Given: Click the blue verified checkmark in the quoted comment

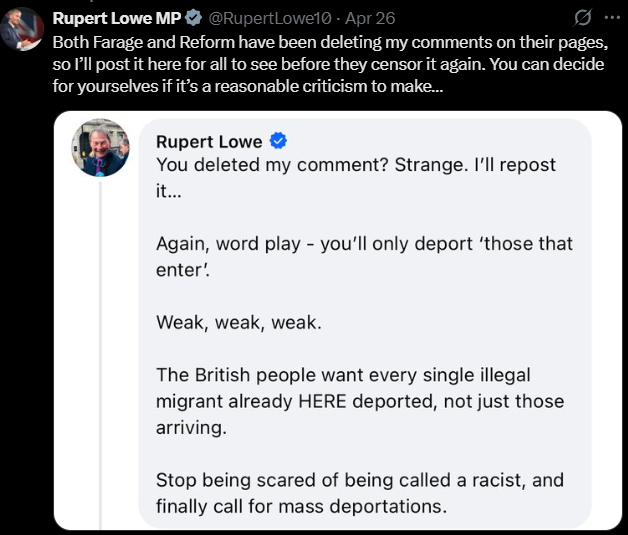Looking at the screenshot, I should click(x=281, y=139).
